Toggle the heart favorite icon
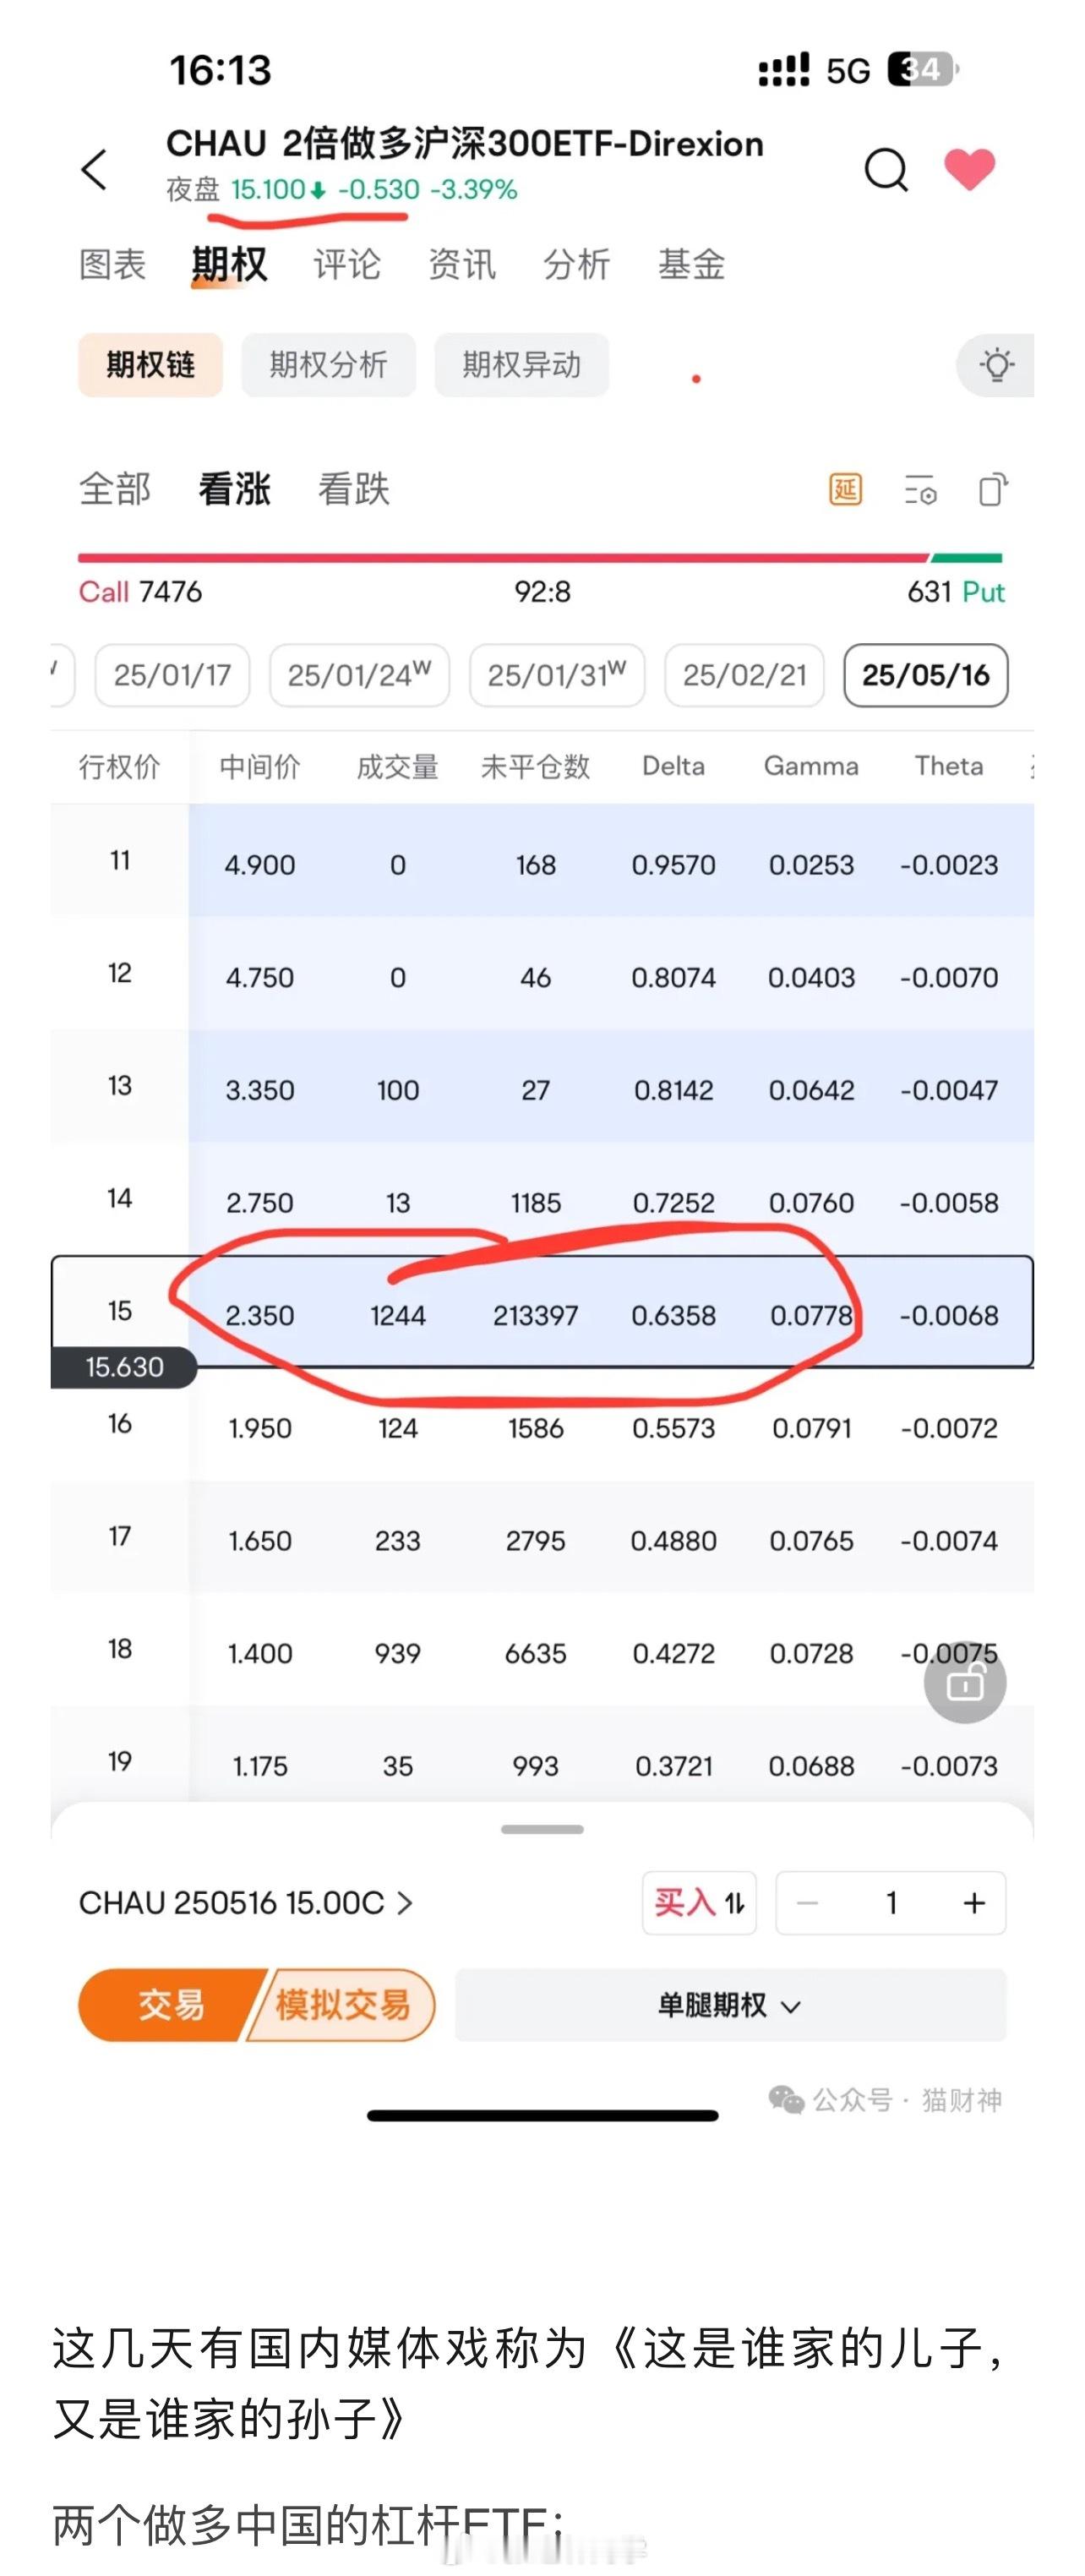This screenshot has width=1085, height=2576. (x=969, y=168)
